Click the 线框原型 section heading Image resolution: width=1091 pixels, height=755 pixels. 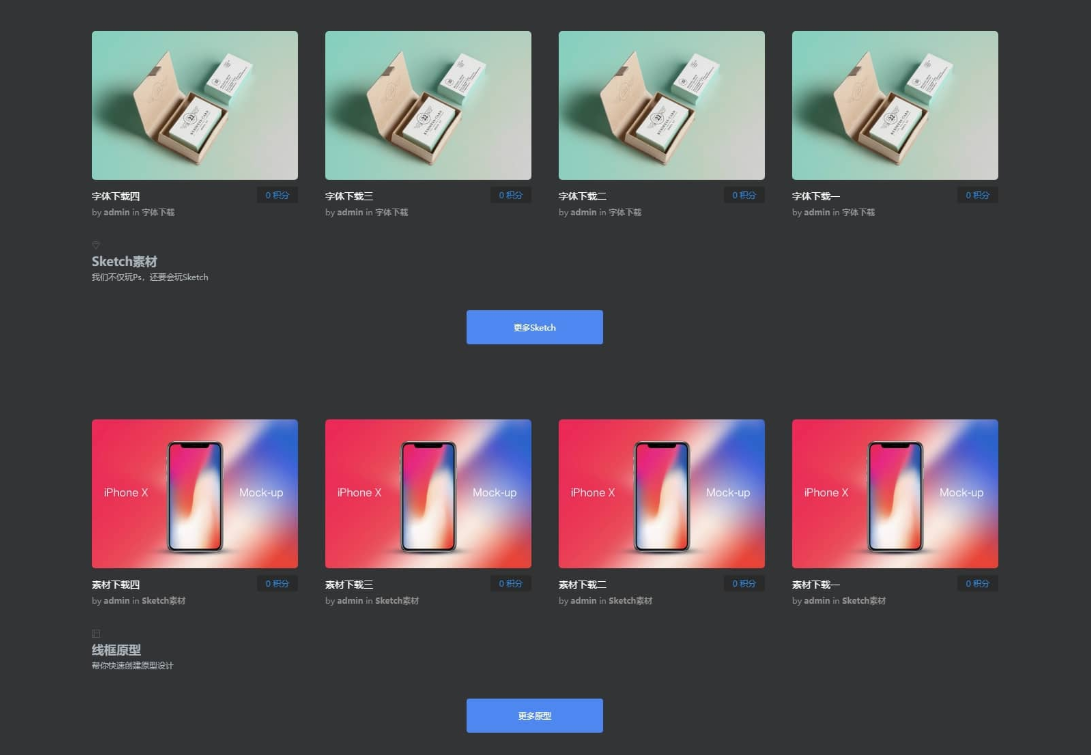point(116,650)
